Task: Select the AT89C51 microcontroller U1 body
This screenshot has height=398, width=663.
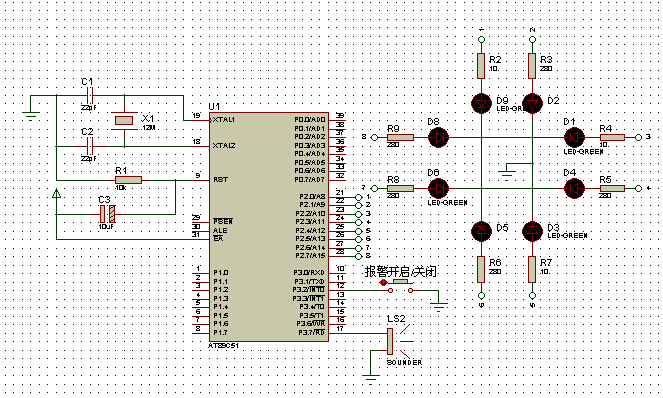Action: pos(269,227)
